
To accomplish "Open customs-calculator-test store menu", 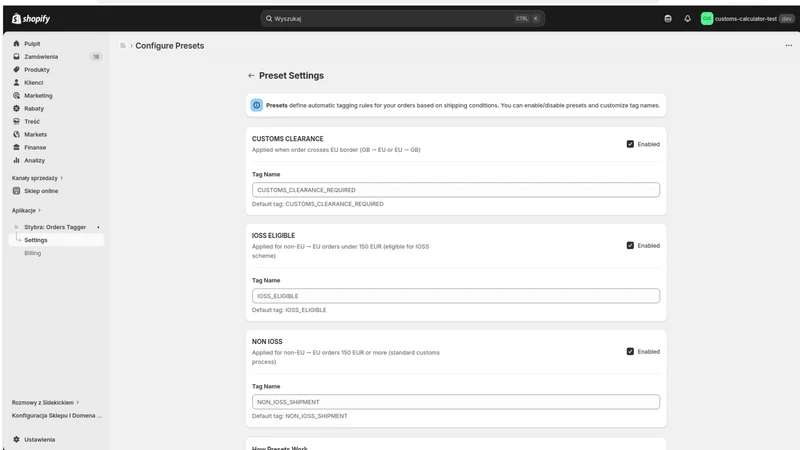I will pos(748,19).
